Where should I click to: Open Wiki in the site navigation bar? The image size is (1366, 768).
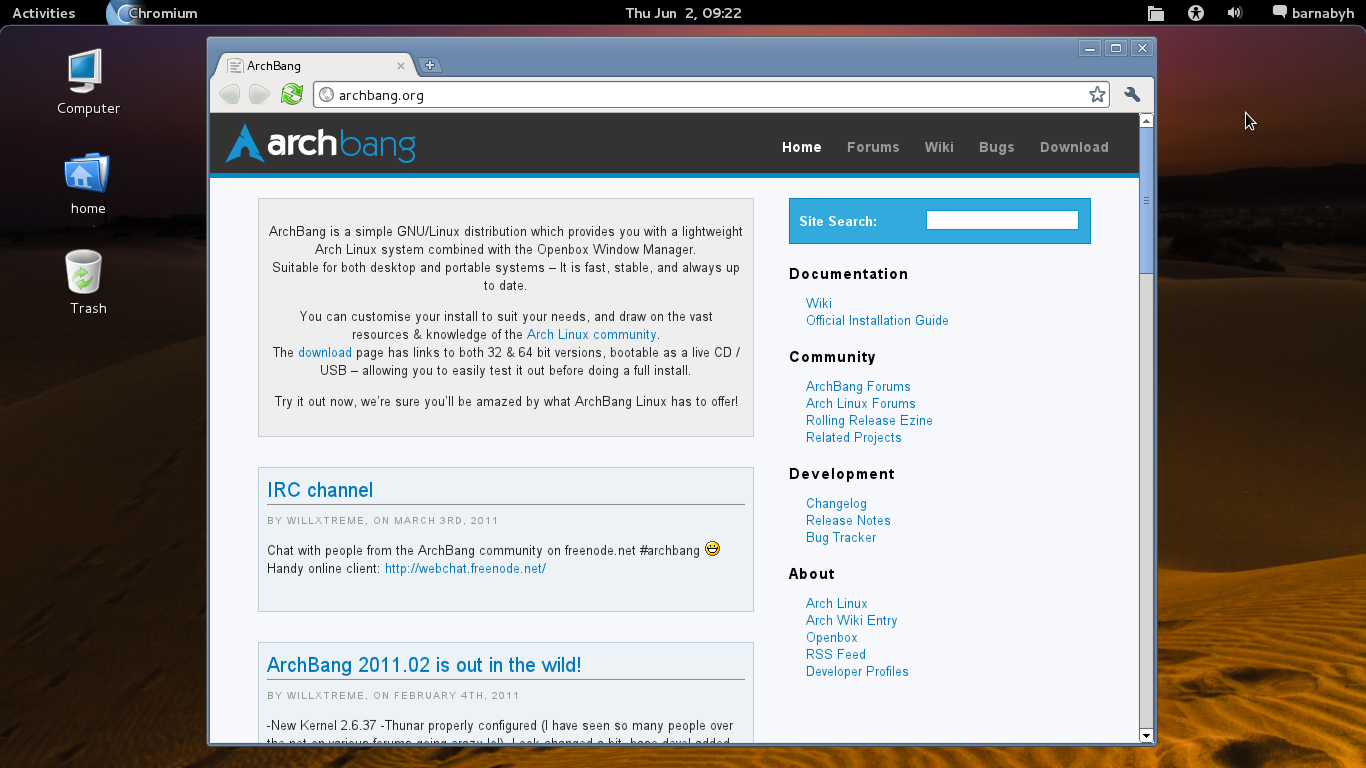(939, 147)
